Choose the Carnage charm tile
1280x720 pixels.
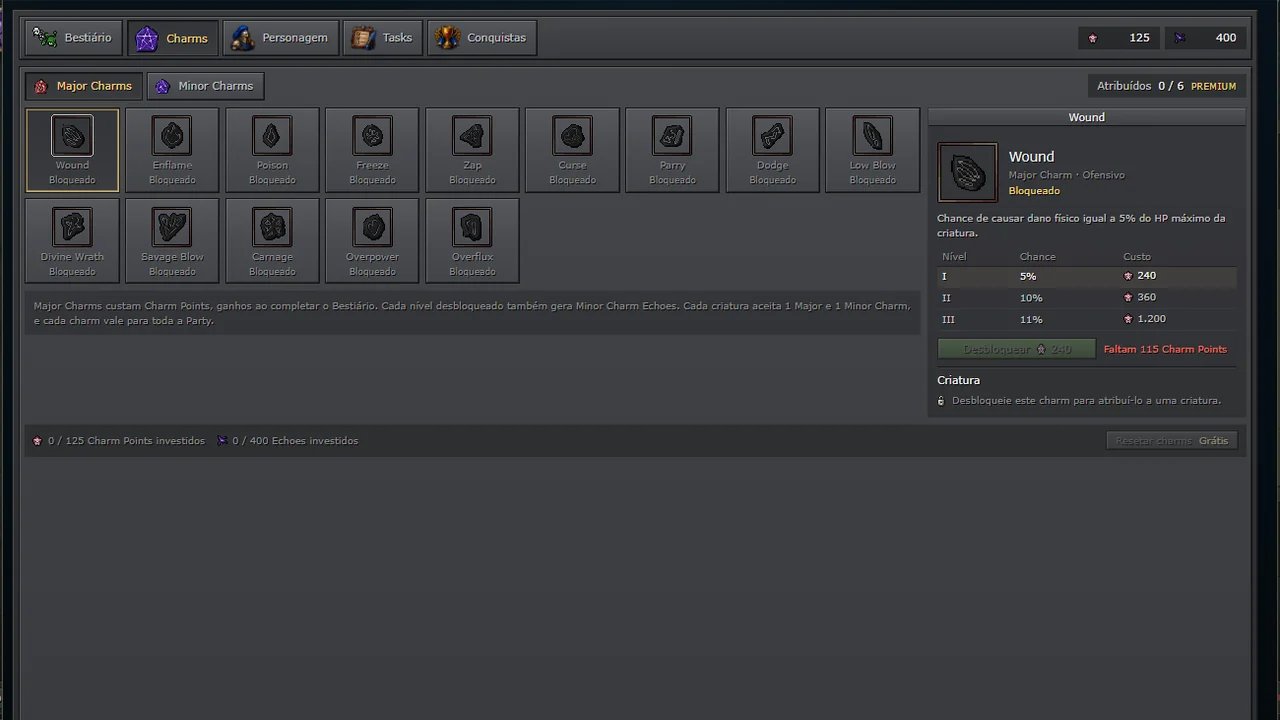272,241
